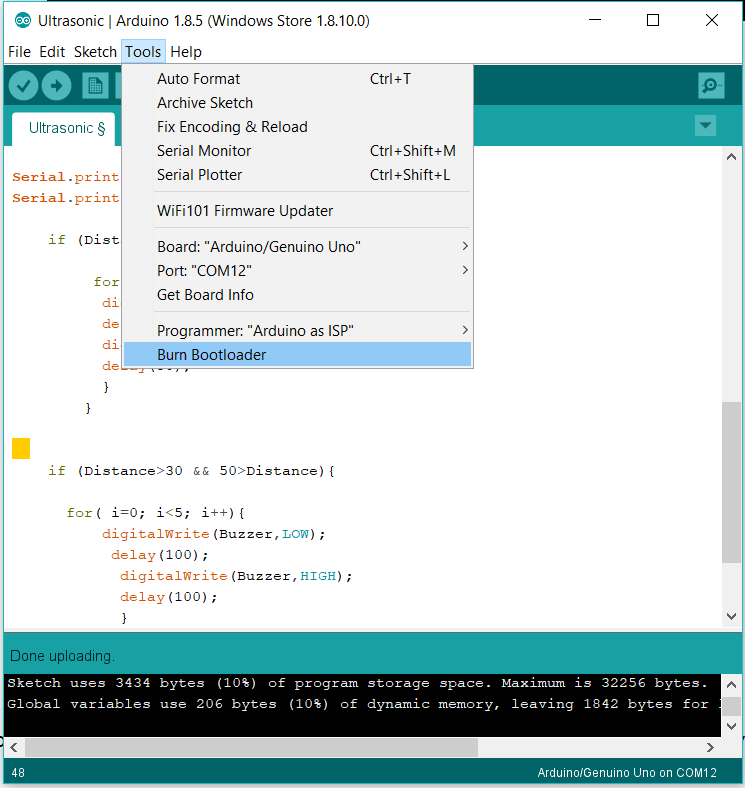Select Get Board Info

297,295
